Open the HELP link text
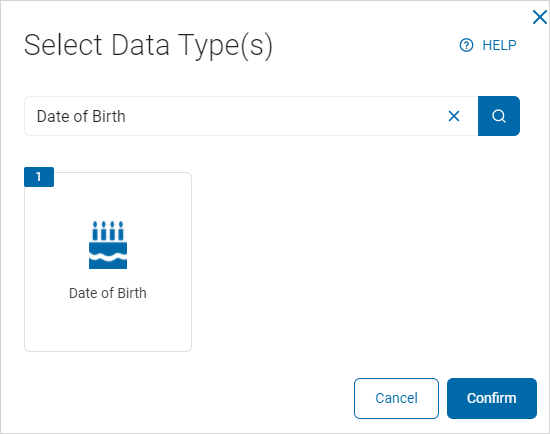The height and width of the screenshot is (434, 550). pos(499,45)
